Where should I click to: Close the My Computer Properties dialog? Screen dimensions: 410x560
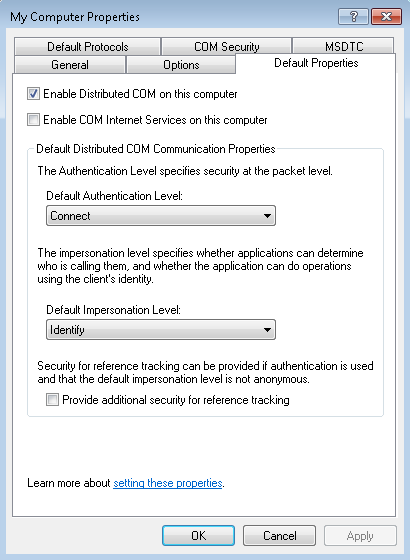click(x=386, y=16)
